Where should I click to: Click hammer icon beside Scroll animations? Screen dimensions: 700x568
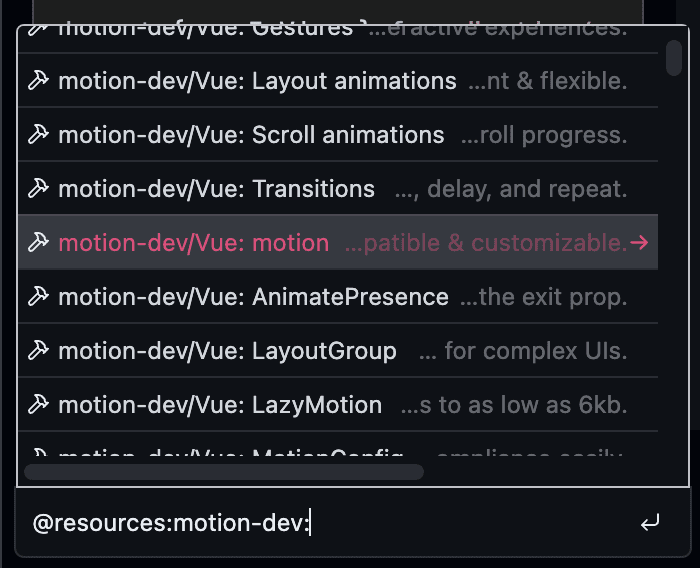point(38,135)
